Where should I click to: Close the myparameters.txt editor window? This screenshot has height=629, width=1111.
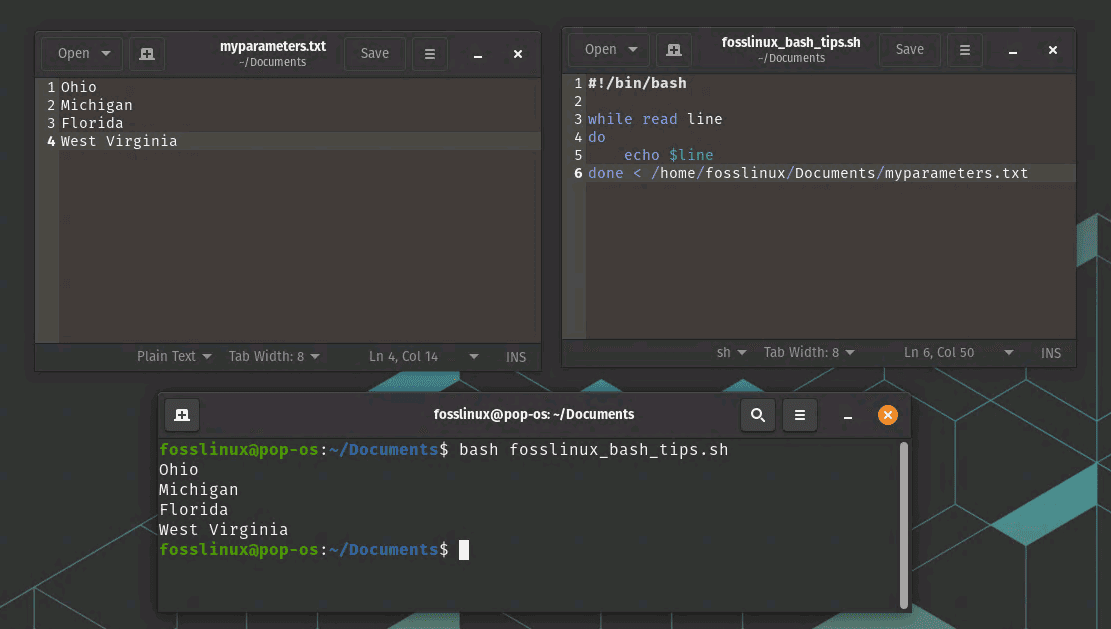click(518, 54)
